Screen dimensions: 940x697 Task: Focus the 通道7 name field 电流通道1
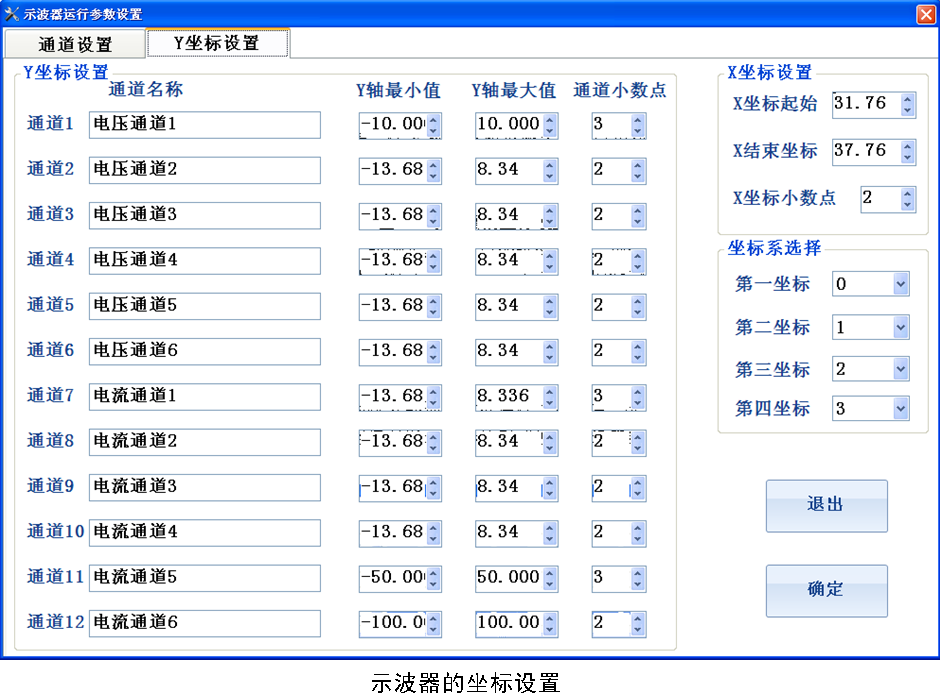click(x=204, y=397)
